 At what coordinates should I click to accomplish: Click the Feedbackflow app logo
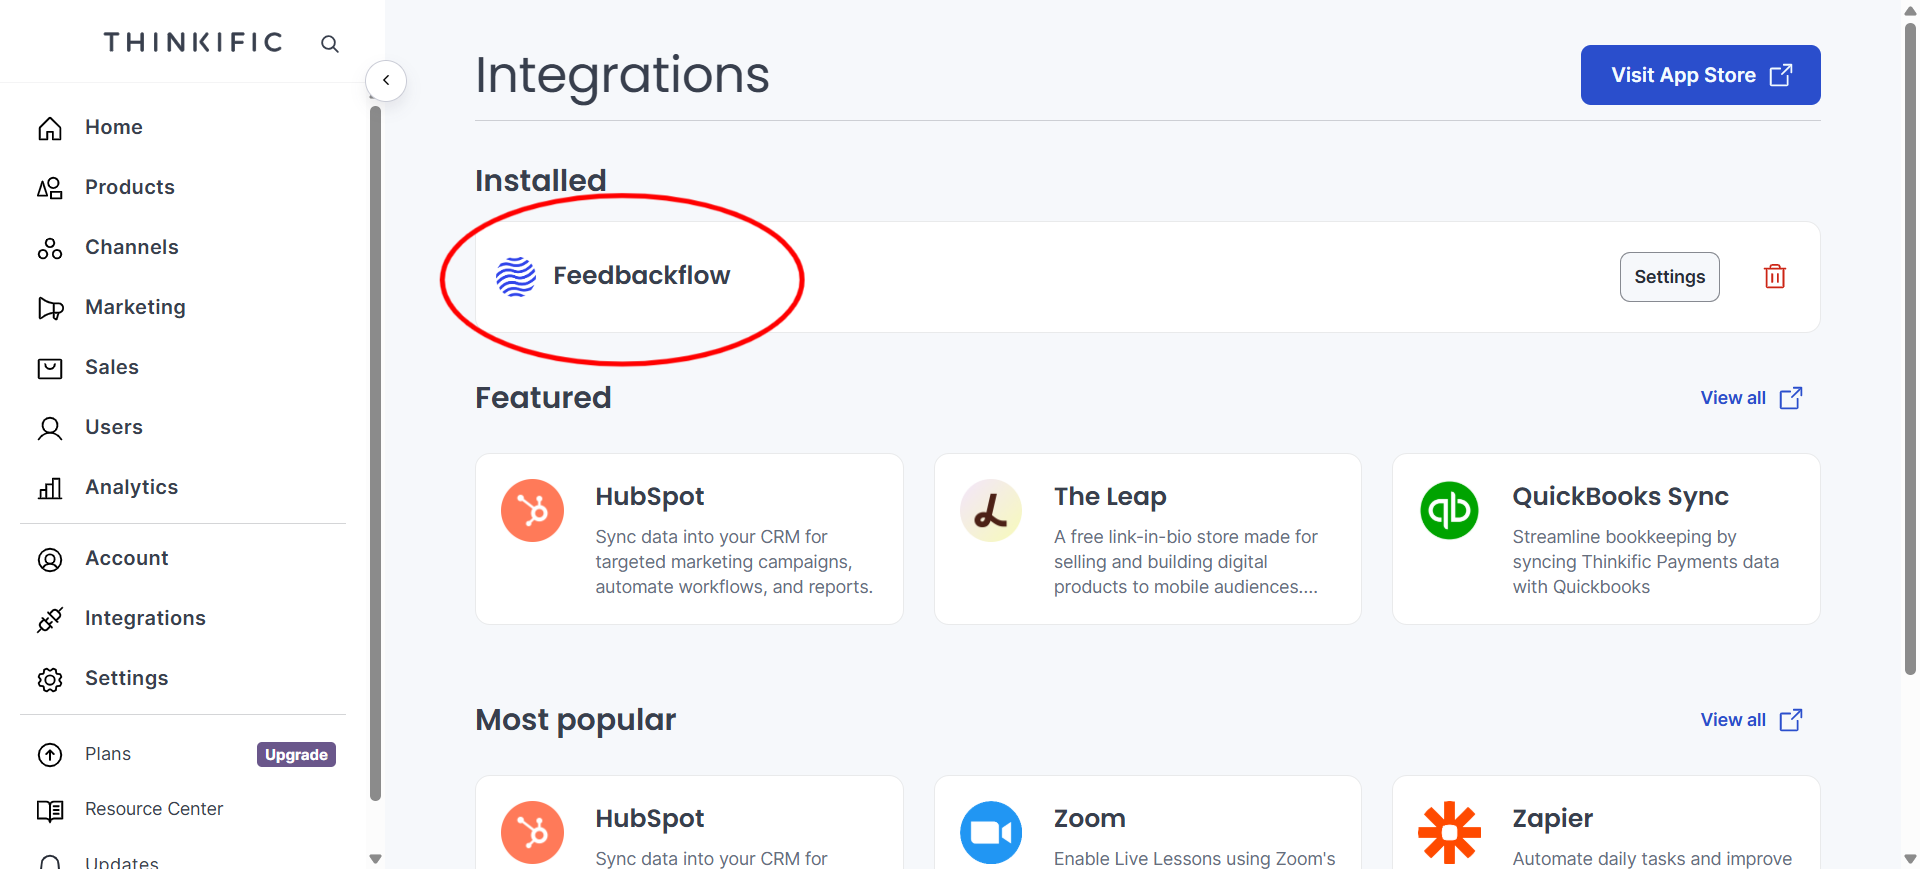click(515, 277)
